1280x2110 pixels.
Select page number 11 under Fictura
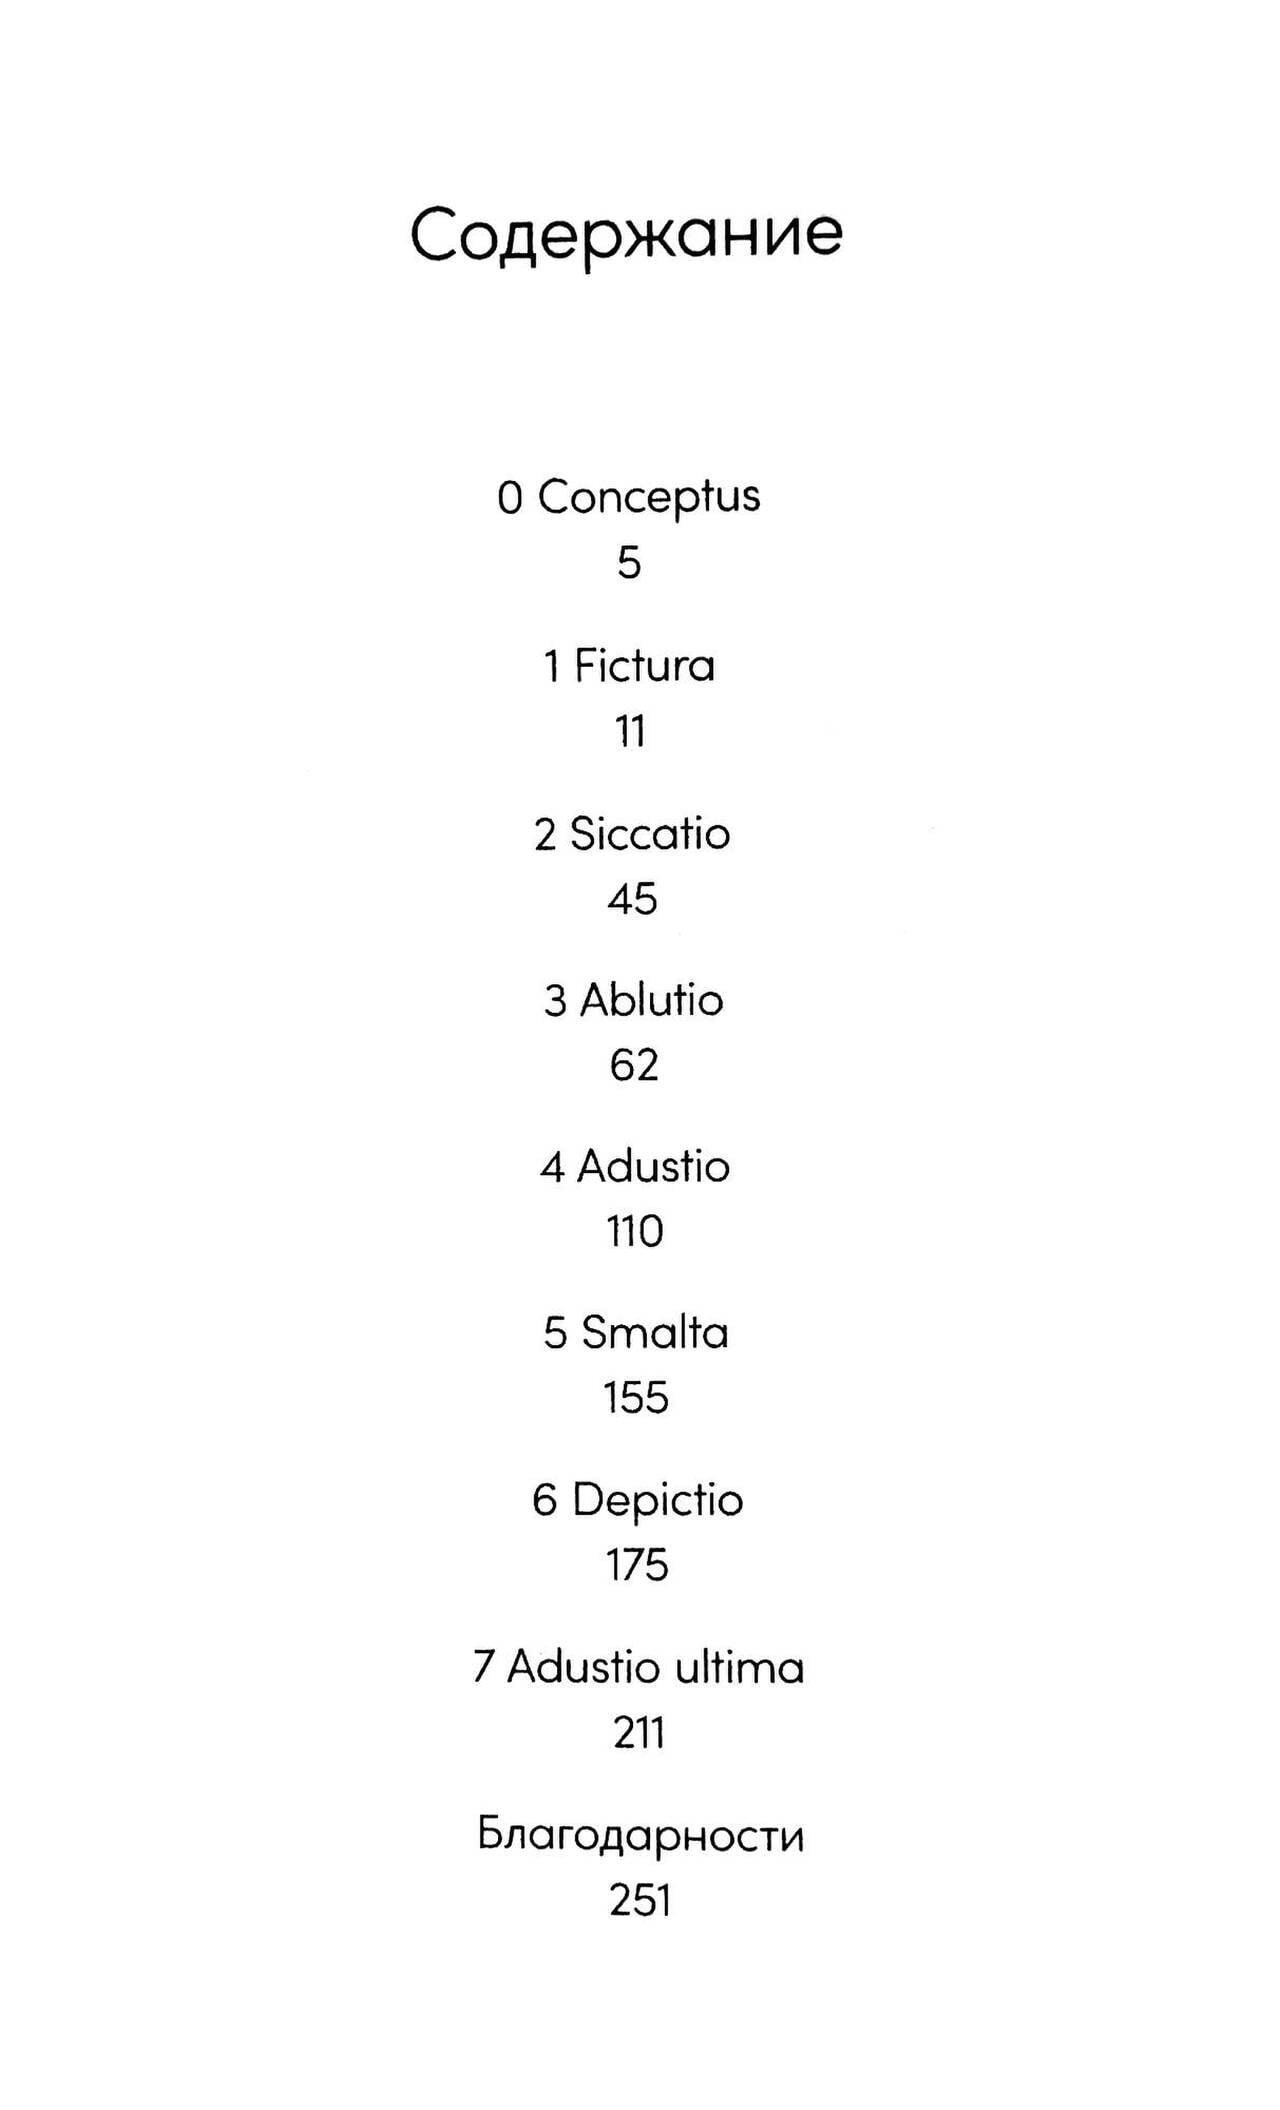630,731
